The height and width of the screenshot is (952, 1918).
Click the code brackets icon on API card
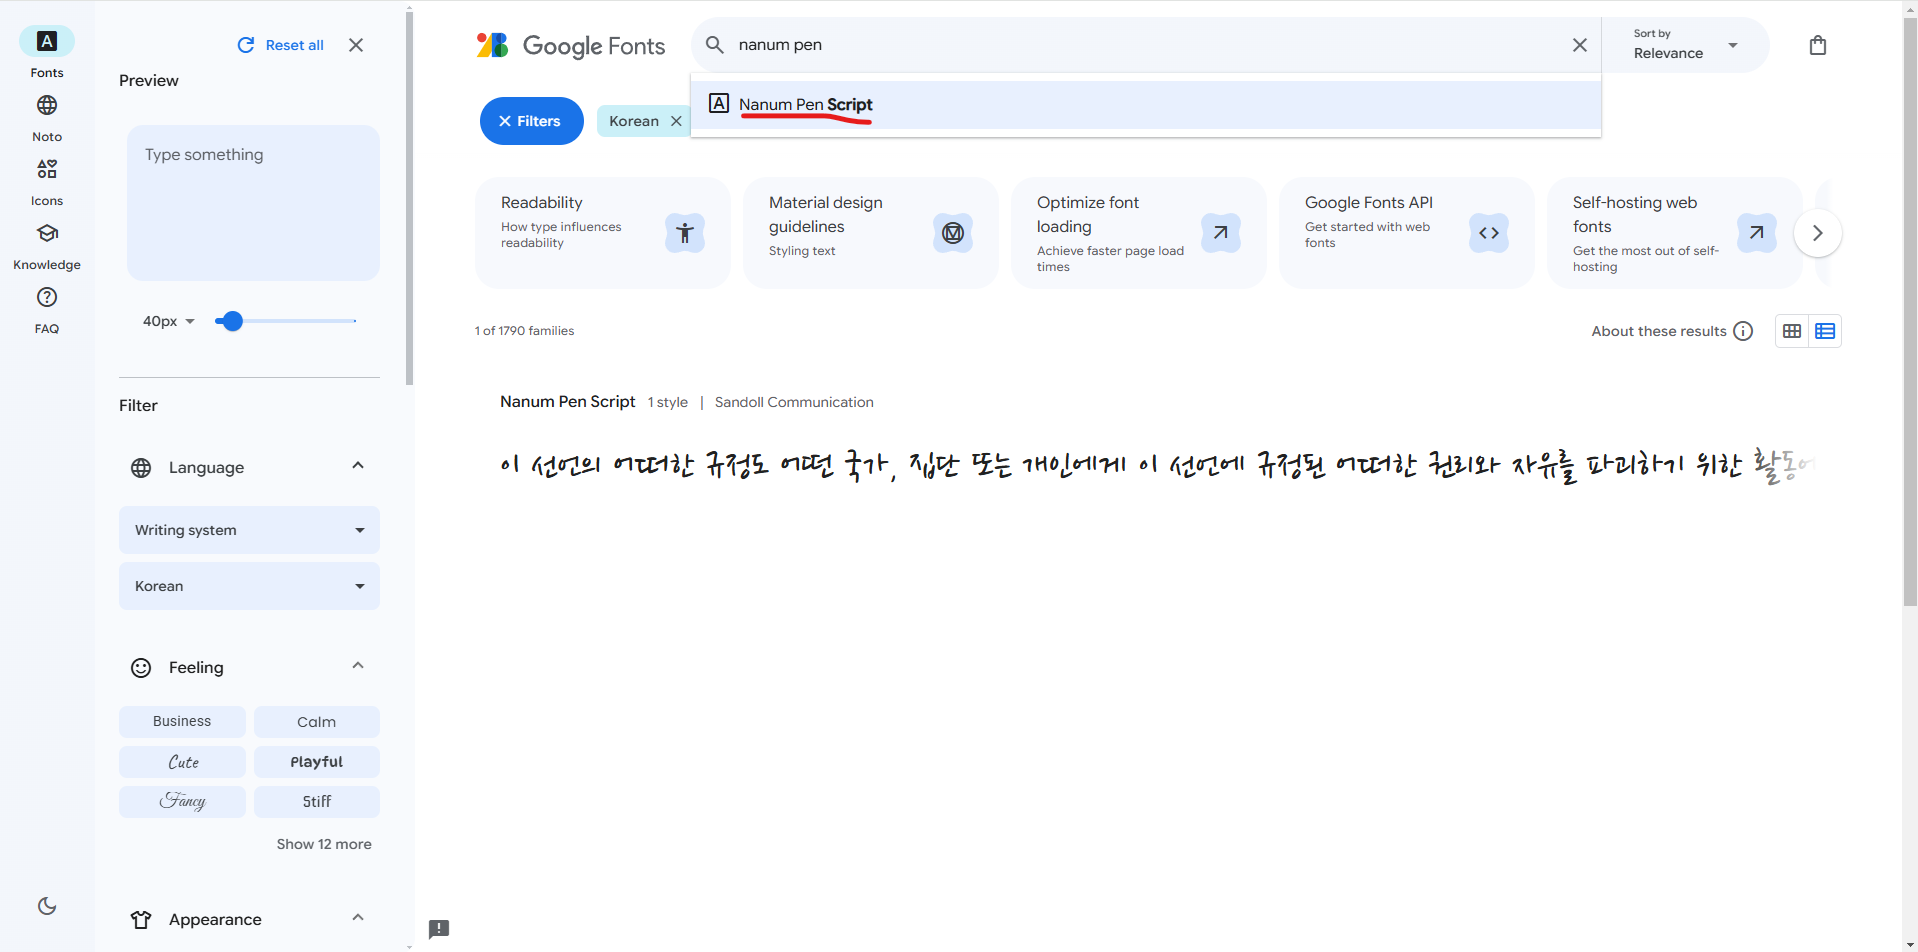click(1489, 233)
